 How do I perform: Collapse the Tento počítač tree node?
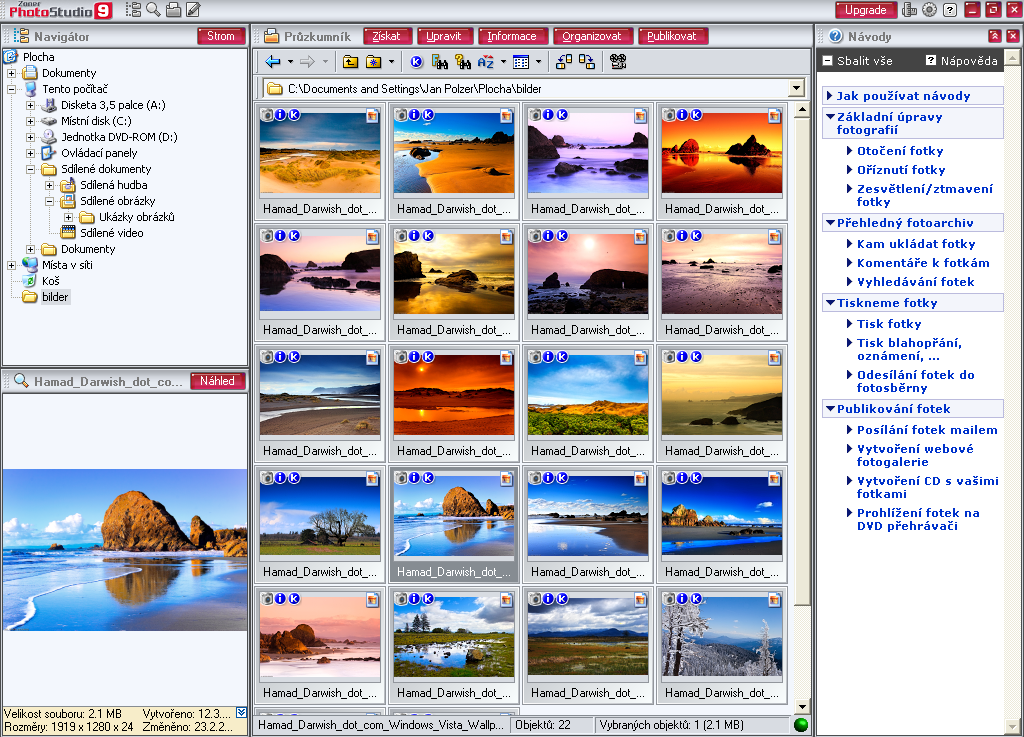click(12, 89)
